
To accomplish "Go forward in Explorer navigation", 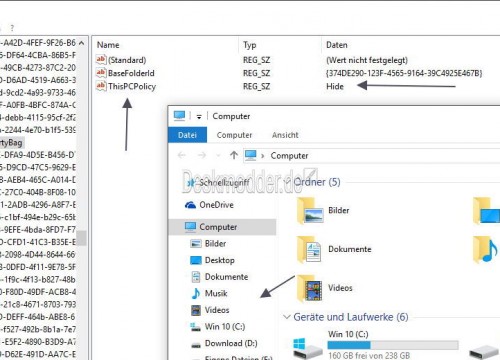I will coord(202,155).
